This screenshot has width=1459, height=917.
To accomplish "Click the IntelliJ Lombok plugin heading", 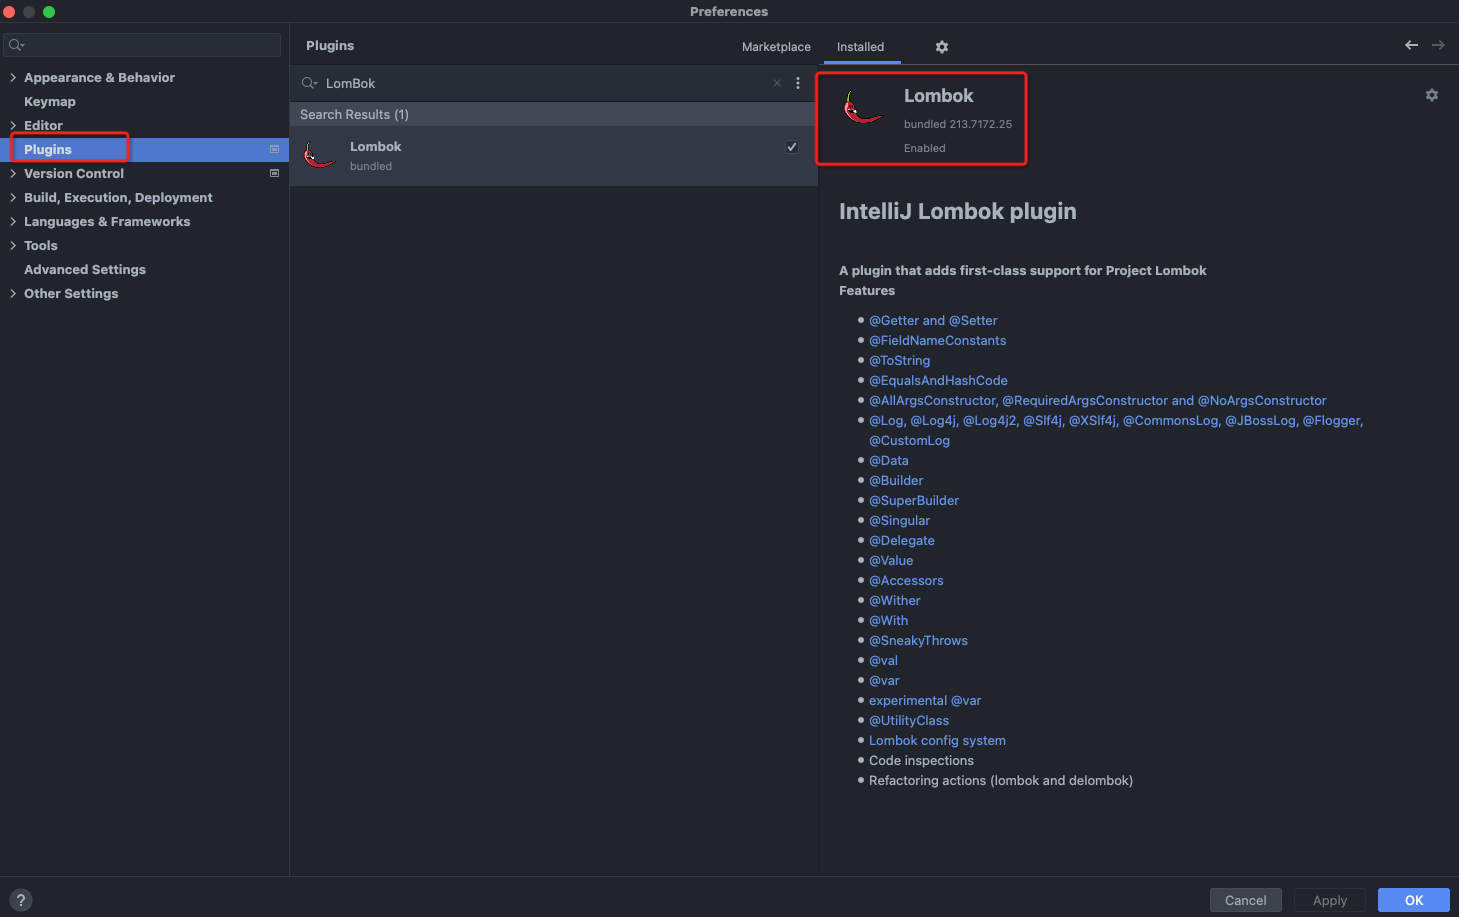I will tap(958, 211).
